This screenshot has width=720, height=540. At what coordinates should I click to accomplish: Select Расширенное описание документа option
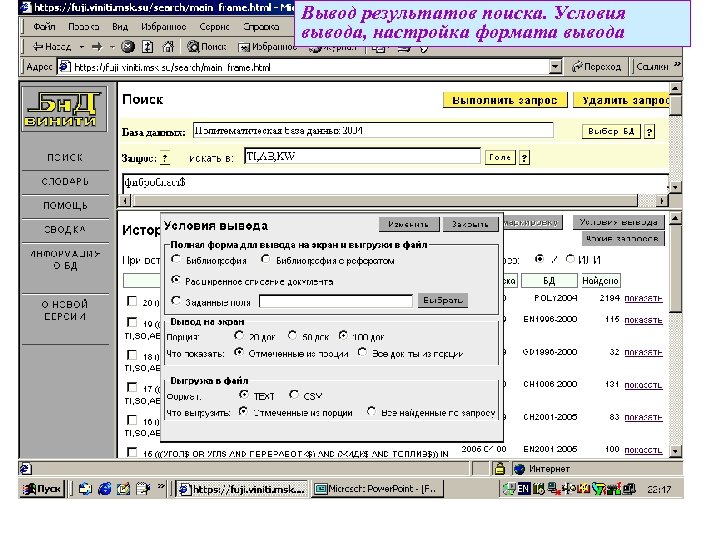(x=175, y=280)
